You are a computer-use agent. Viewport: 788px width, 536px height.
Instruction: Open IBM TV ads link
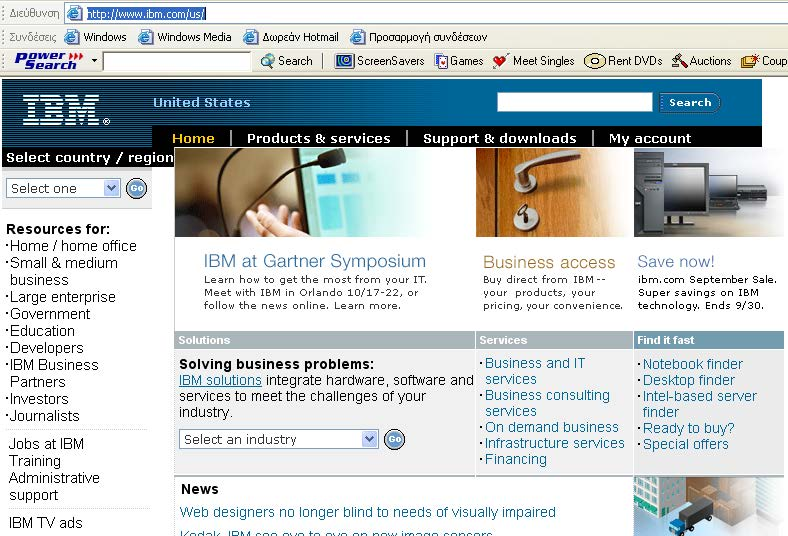coord(45,523)
